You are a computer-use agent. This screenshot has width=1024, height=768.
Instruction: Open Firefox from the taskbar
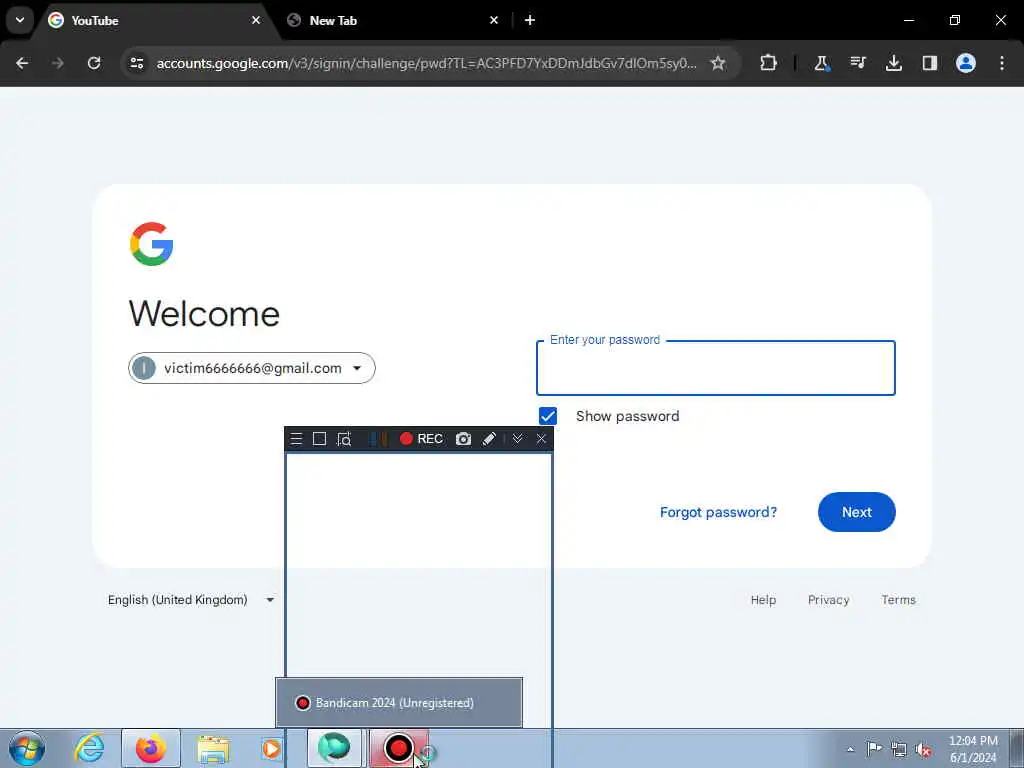coord(151,748)
